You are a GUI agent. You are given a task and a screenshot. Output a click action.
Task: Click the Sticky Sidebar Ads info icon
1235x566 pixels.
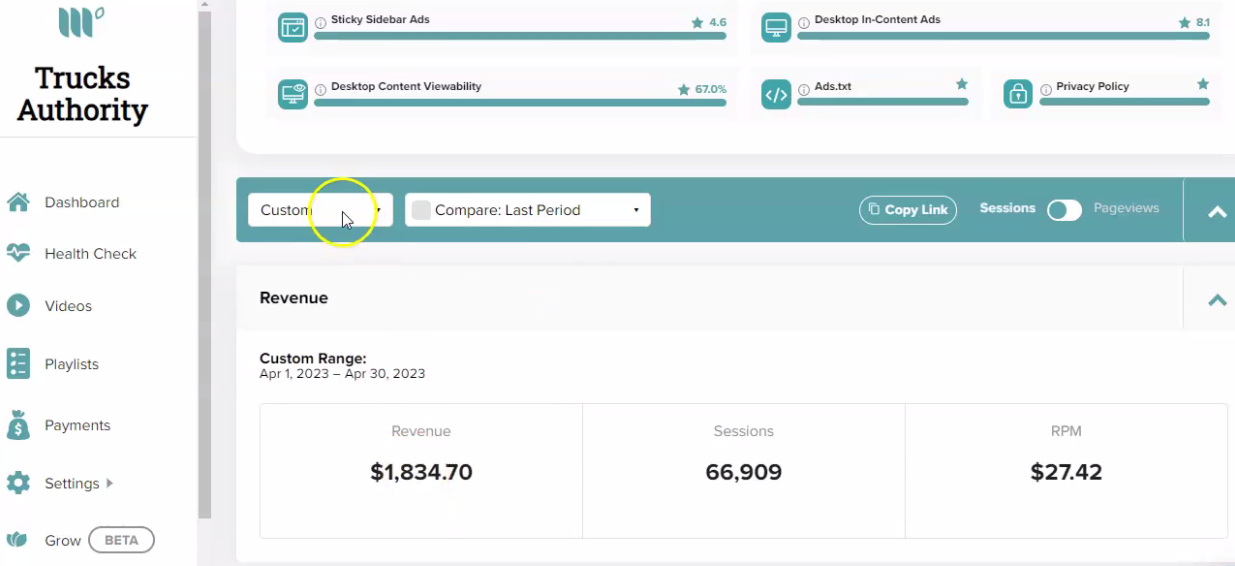click(320, 21)
